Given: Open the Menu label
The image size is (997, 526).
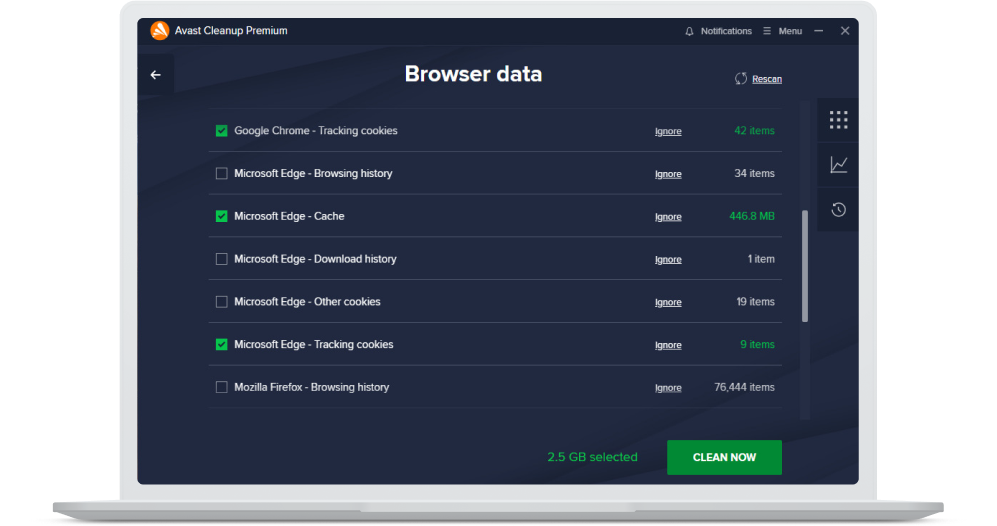Looking at the screenshot, I should click(790, 31).
